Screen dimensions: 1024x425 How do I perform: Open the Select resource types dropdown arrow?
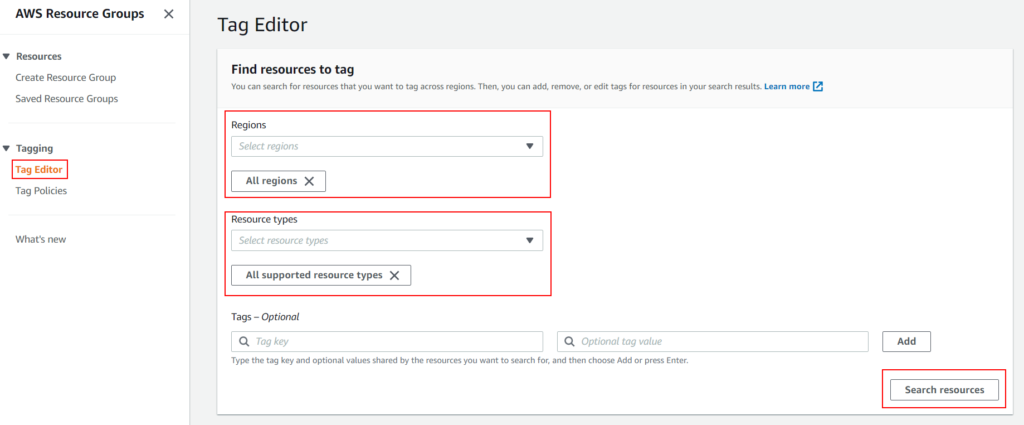530,240
